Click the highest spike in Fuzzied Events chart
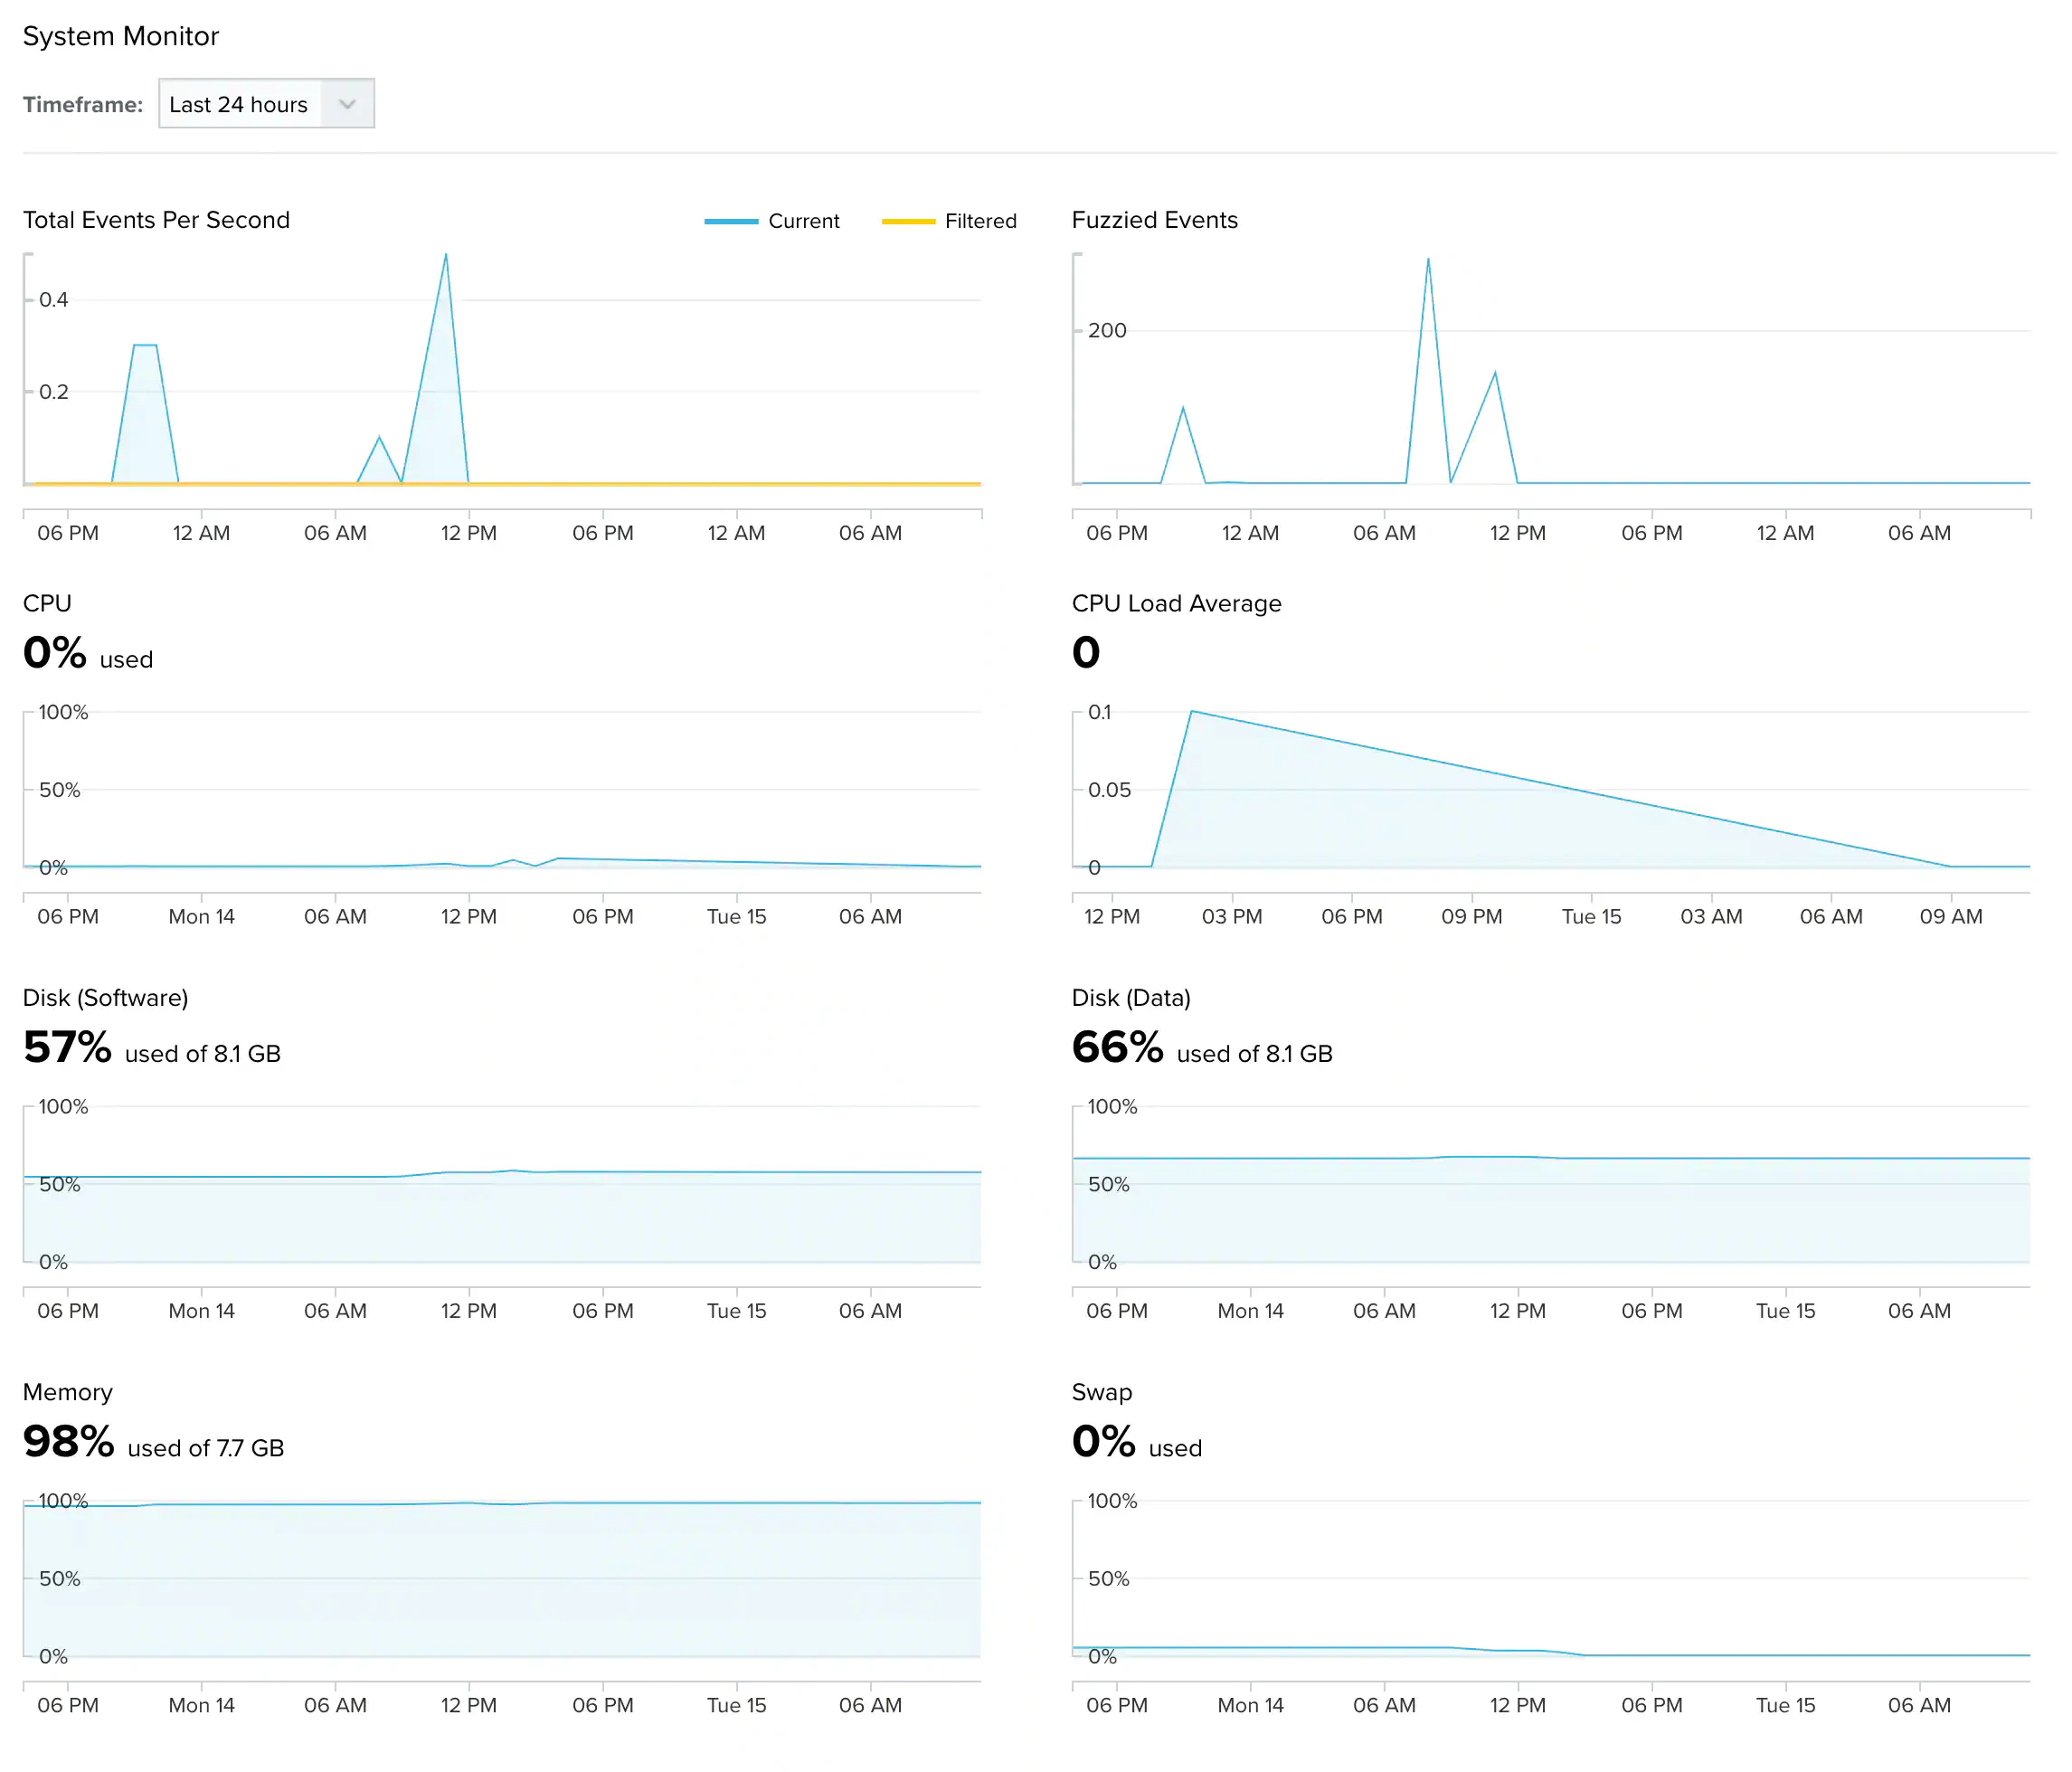Viewport: 2072px width, 1772px height. coord(1428,260)
